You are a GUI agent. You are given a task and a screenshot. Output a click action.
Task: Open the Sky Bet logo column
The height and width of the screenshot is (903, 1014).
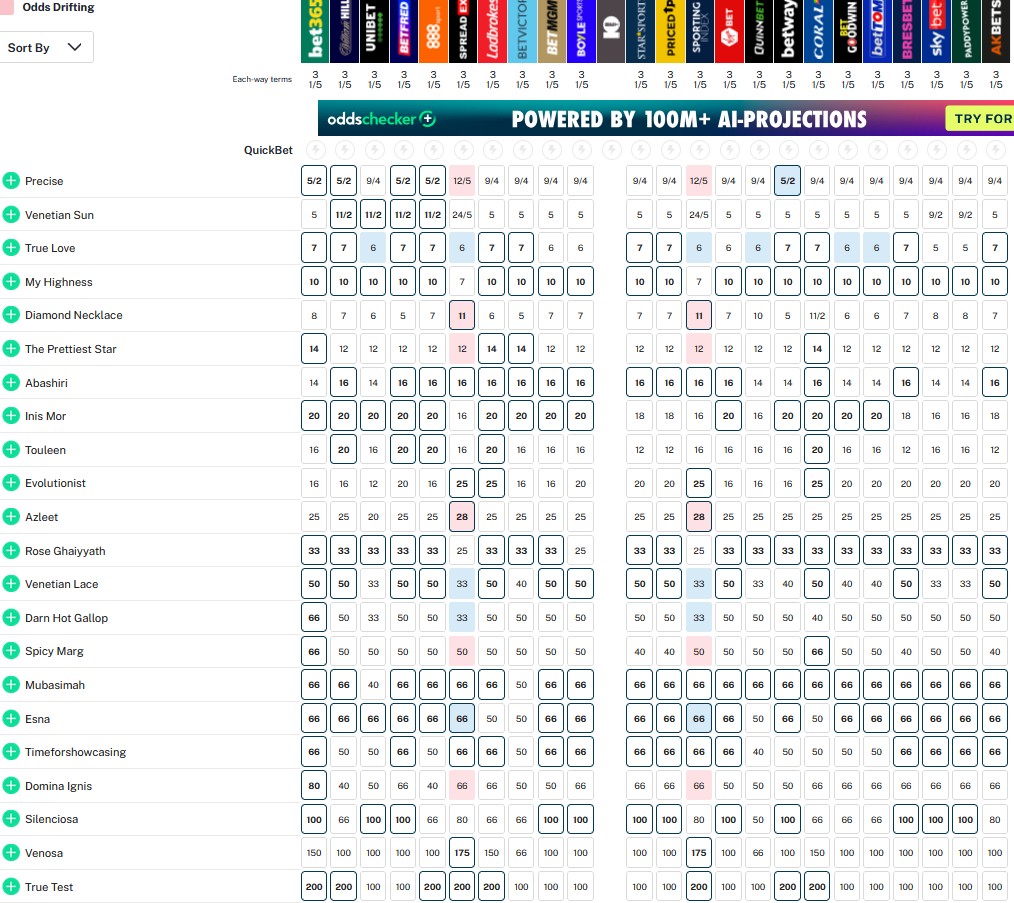tap(936, 32)
